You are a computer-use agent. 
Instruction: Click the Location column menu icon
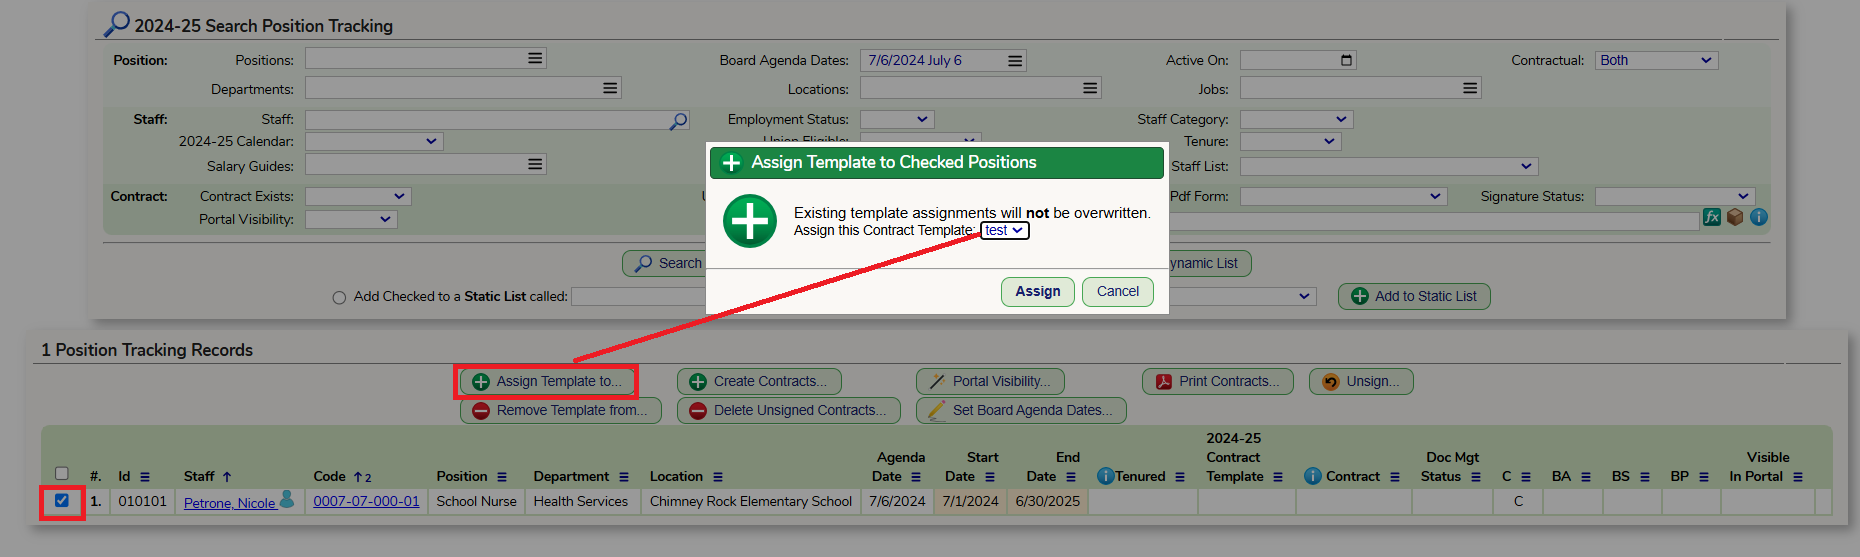pos(718,477)
